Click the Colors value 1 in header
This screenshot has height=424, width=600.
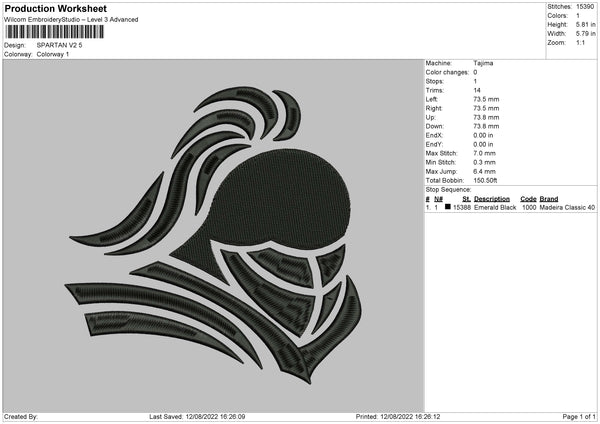(x=578, y=16)
